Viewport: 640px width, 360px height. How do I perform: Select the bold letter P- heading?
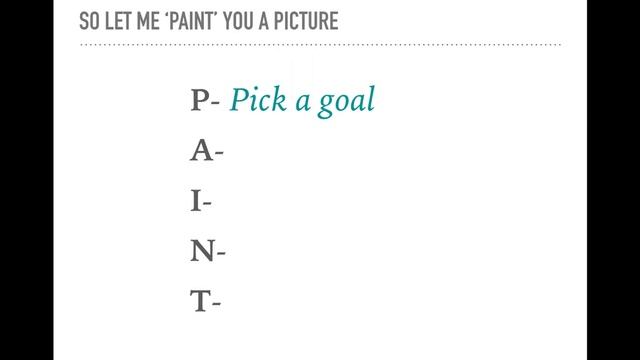tap(205, 100)
